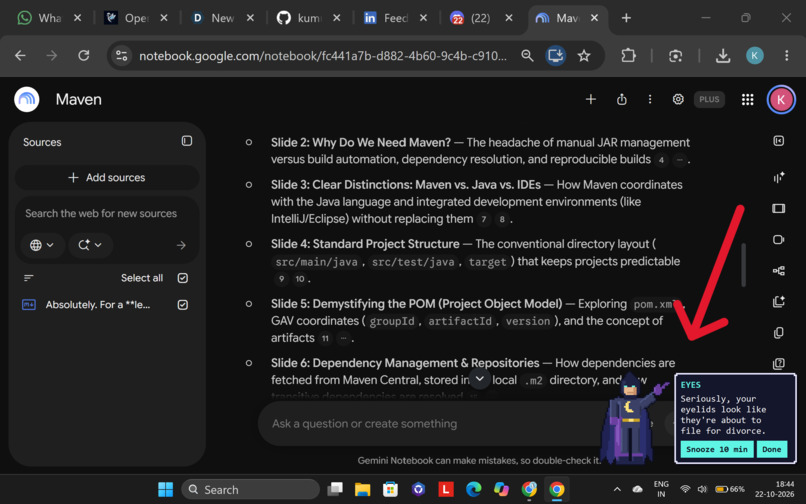This screenshot has height=504, width=806.
Task: Open the Google account K avatar
Action: (781, 99)
